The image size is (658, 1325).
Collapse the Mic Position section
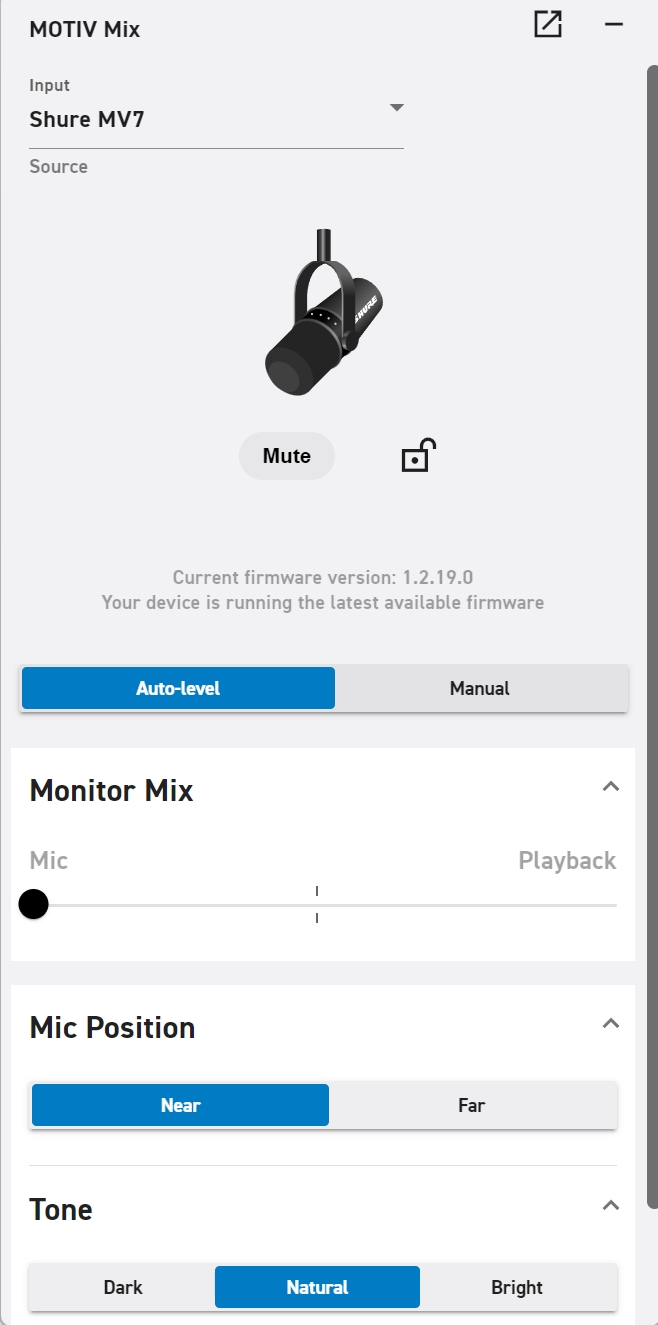[x=611, y=1024]
